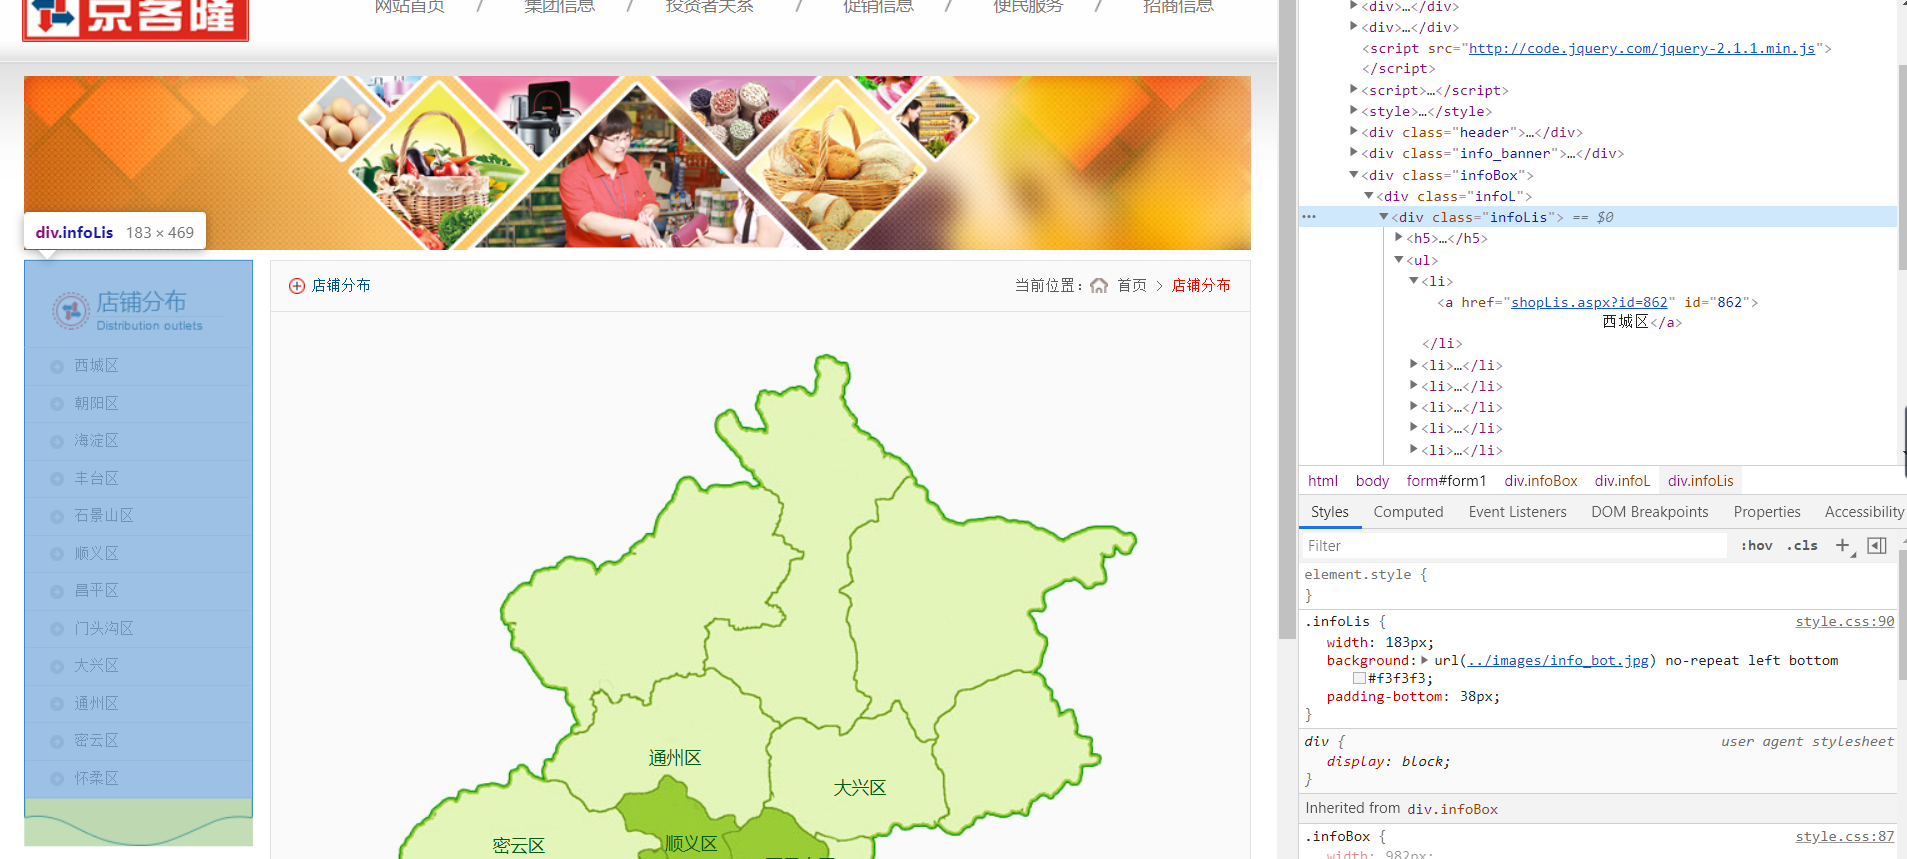Screen dimensions: 1907x859
Task: Click the promotional banner image
Action: tap(637, 163)
